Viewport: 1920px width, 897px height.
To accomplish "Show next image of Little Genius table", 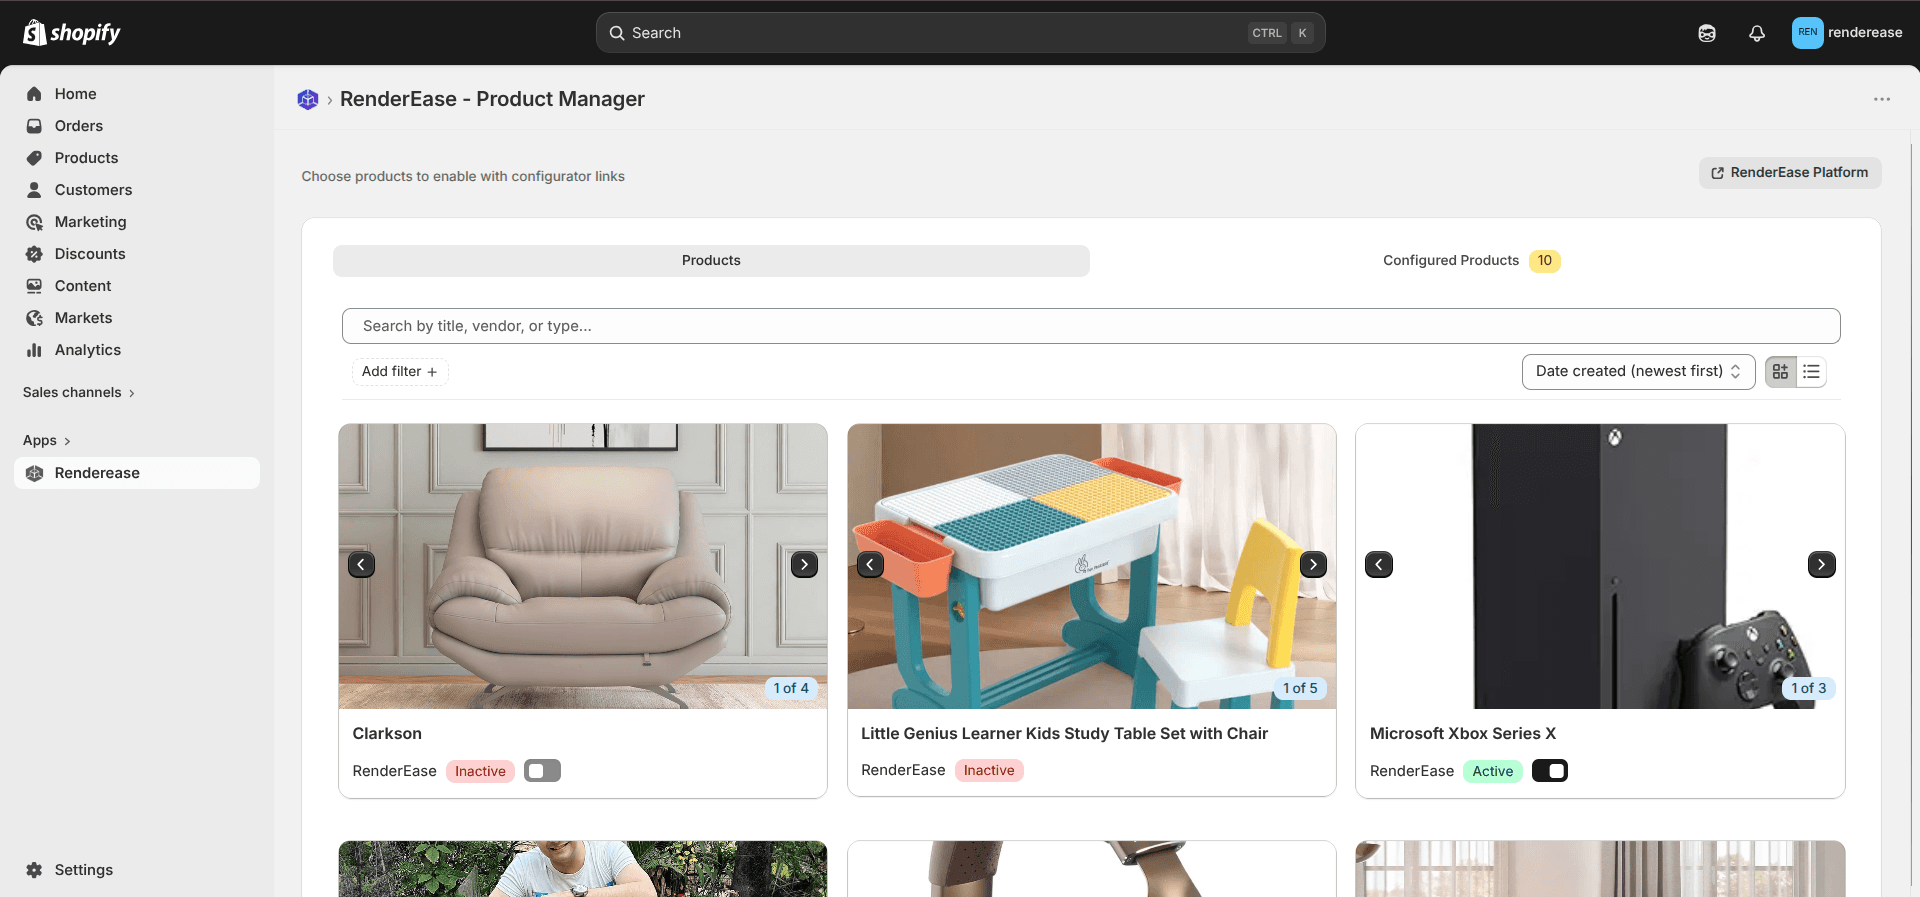I will 1313,565.
